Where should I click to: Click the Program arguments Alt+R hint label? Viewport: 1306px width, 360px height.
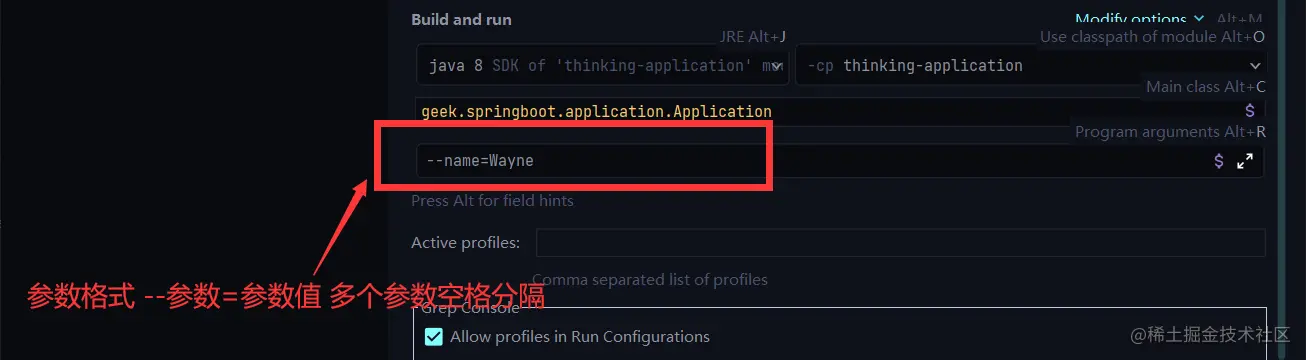[1170, 132]
